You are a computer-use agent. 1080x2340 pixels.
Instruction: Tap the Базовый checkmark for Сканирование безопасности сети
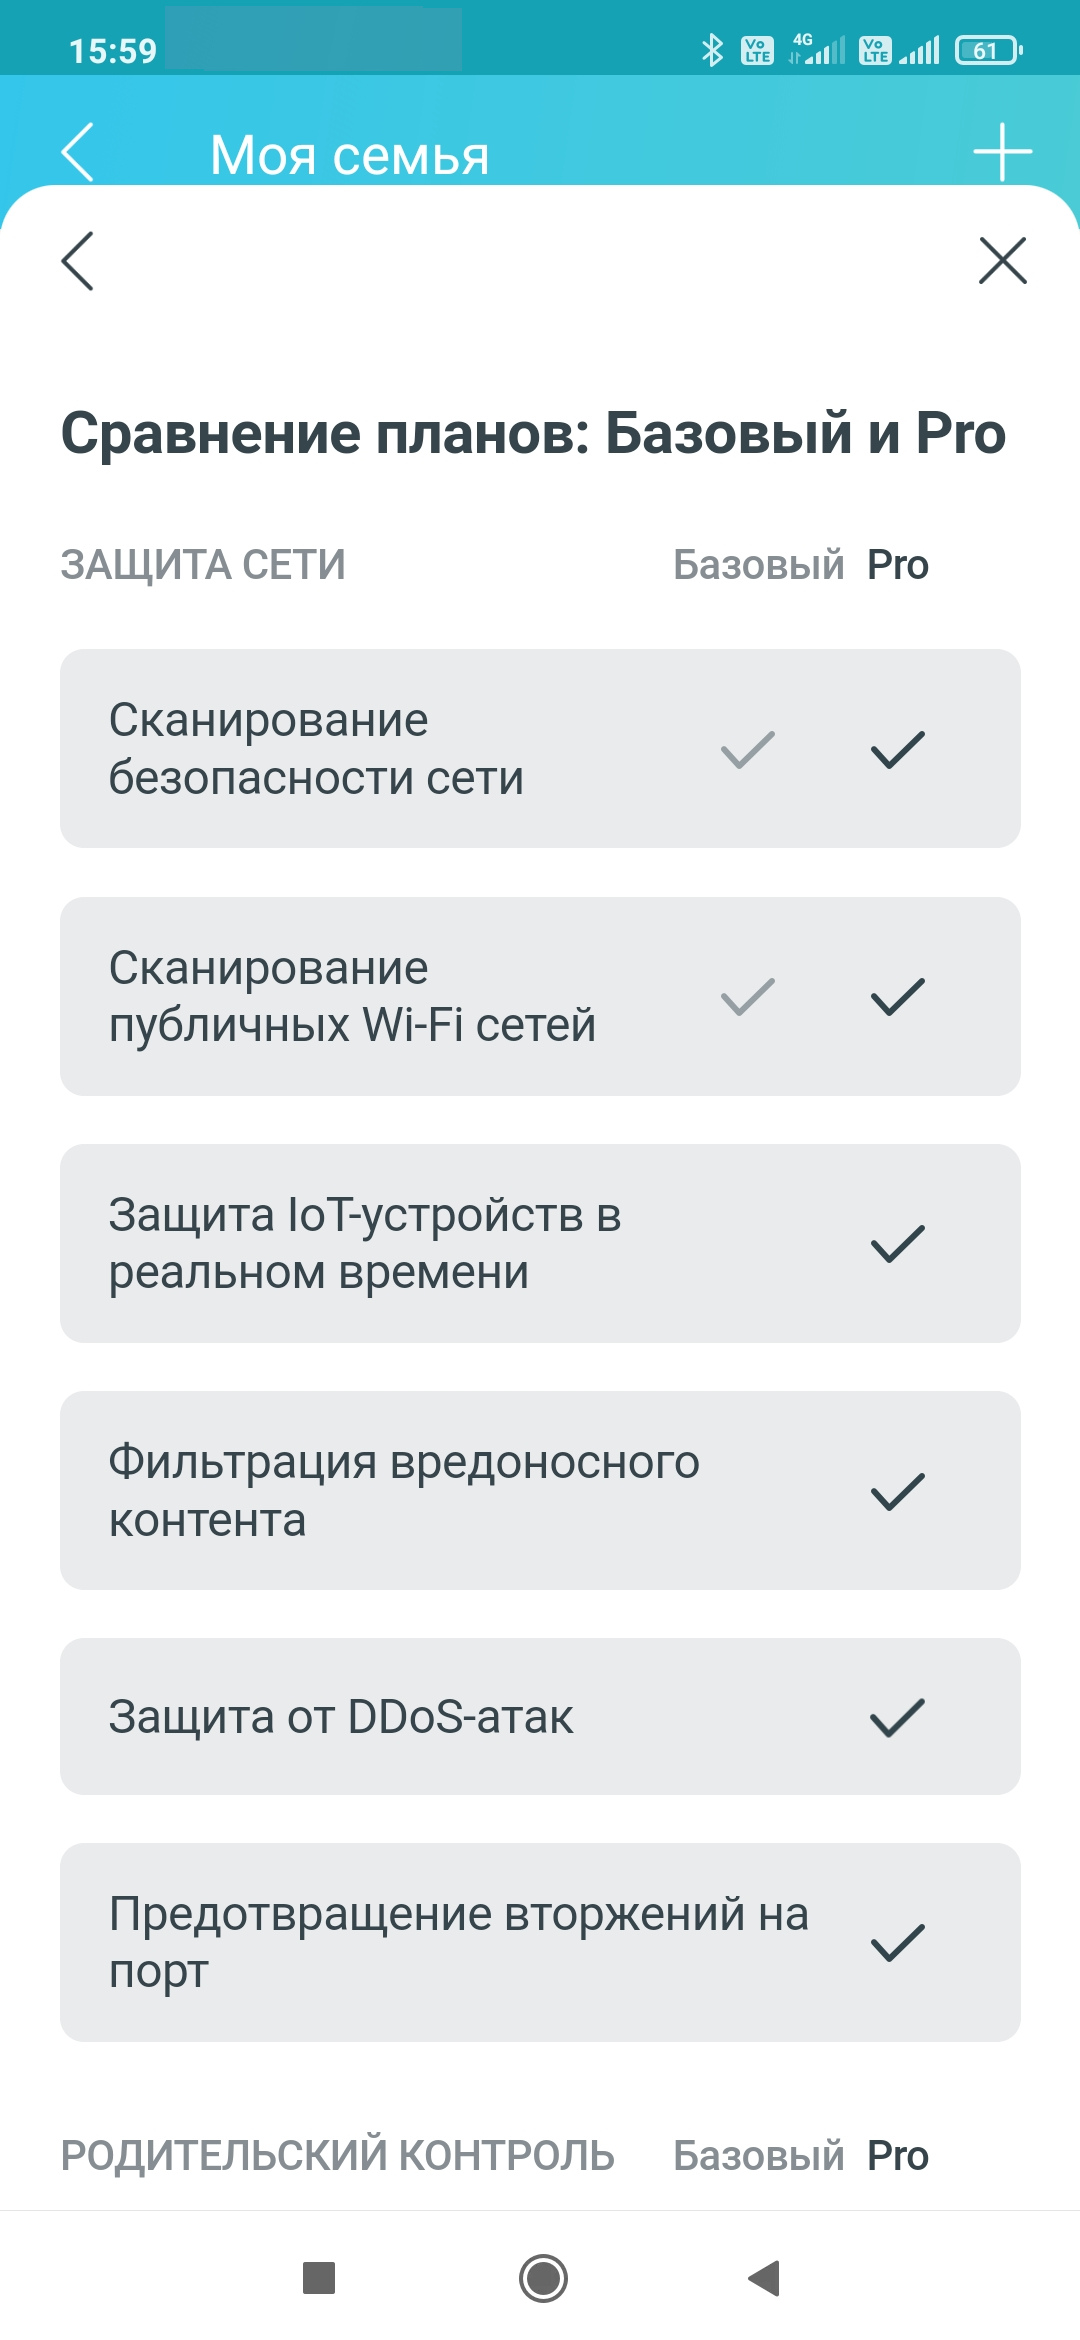coord(748,750)
